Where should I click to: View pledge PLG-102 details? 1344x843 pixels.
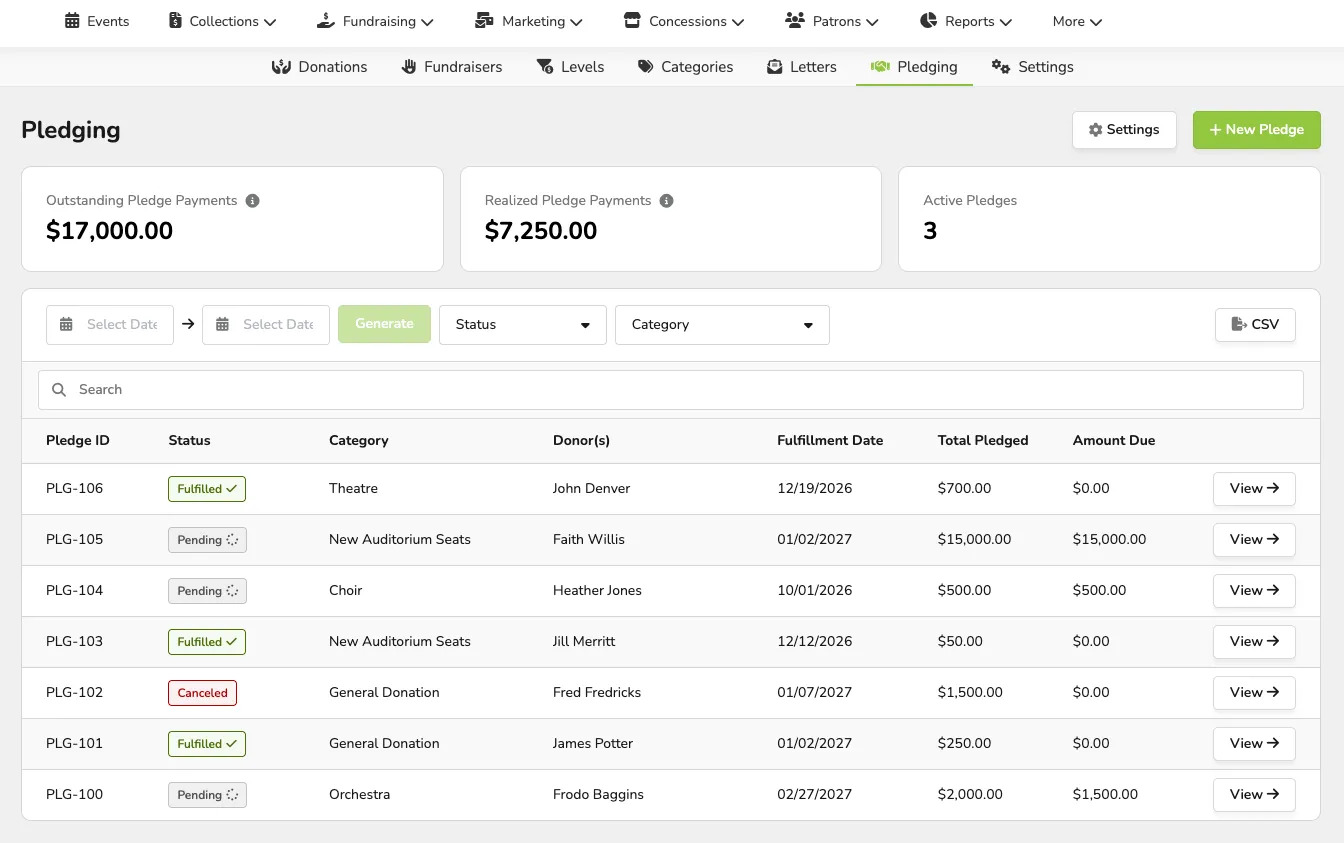coord(1254,693)
